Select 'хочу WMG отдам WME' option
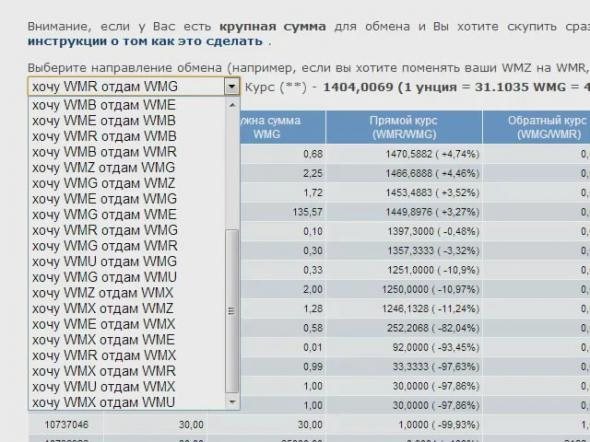The image size is (590, 442). [127, 215]
